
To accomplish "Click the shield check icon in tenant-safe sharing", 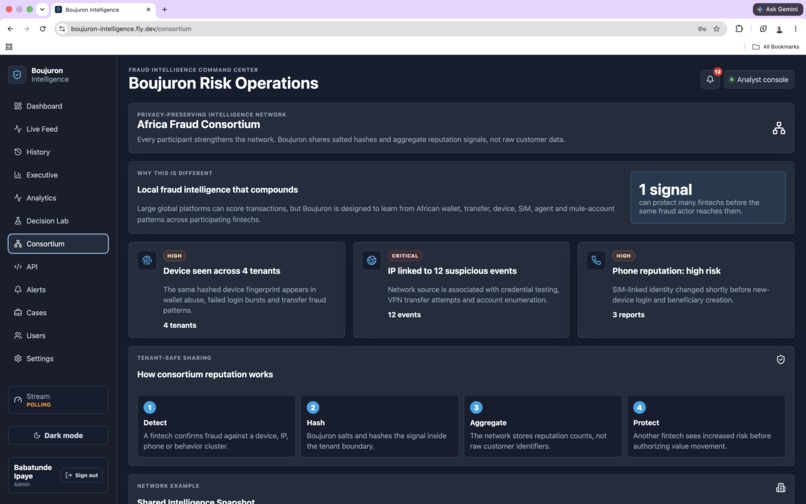I will pyautogui.click(x=780, y=359).
